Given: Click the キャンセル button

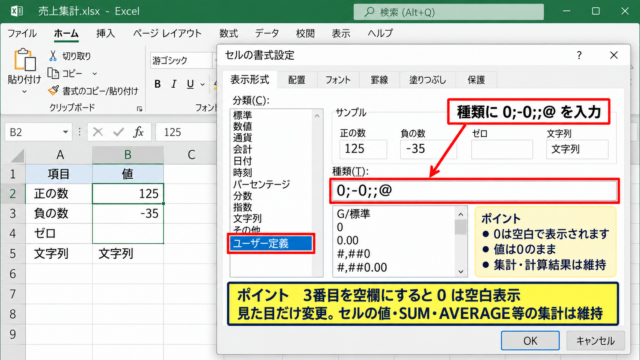Looking at the screenshot, I should click(596, 340).
